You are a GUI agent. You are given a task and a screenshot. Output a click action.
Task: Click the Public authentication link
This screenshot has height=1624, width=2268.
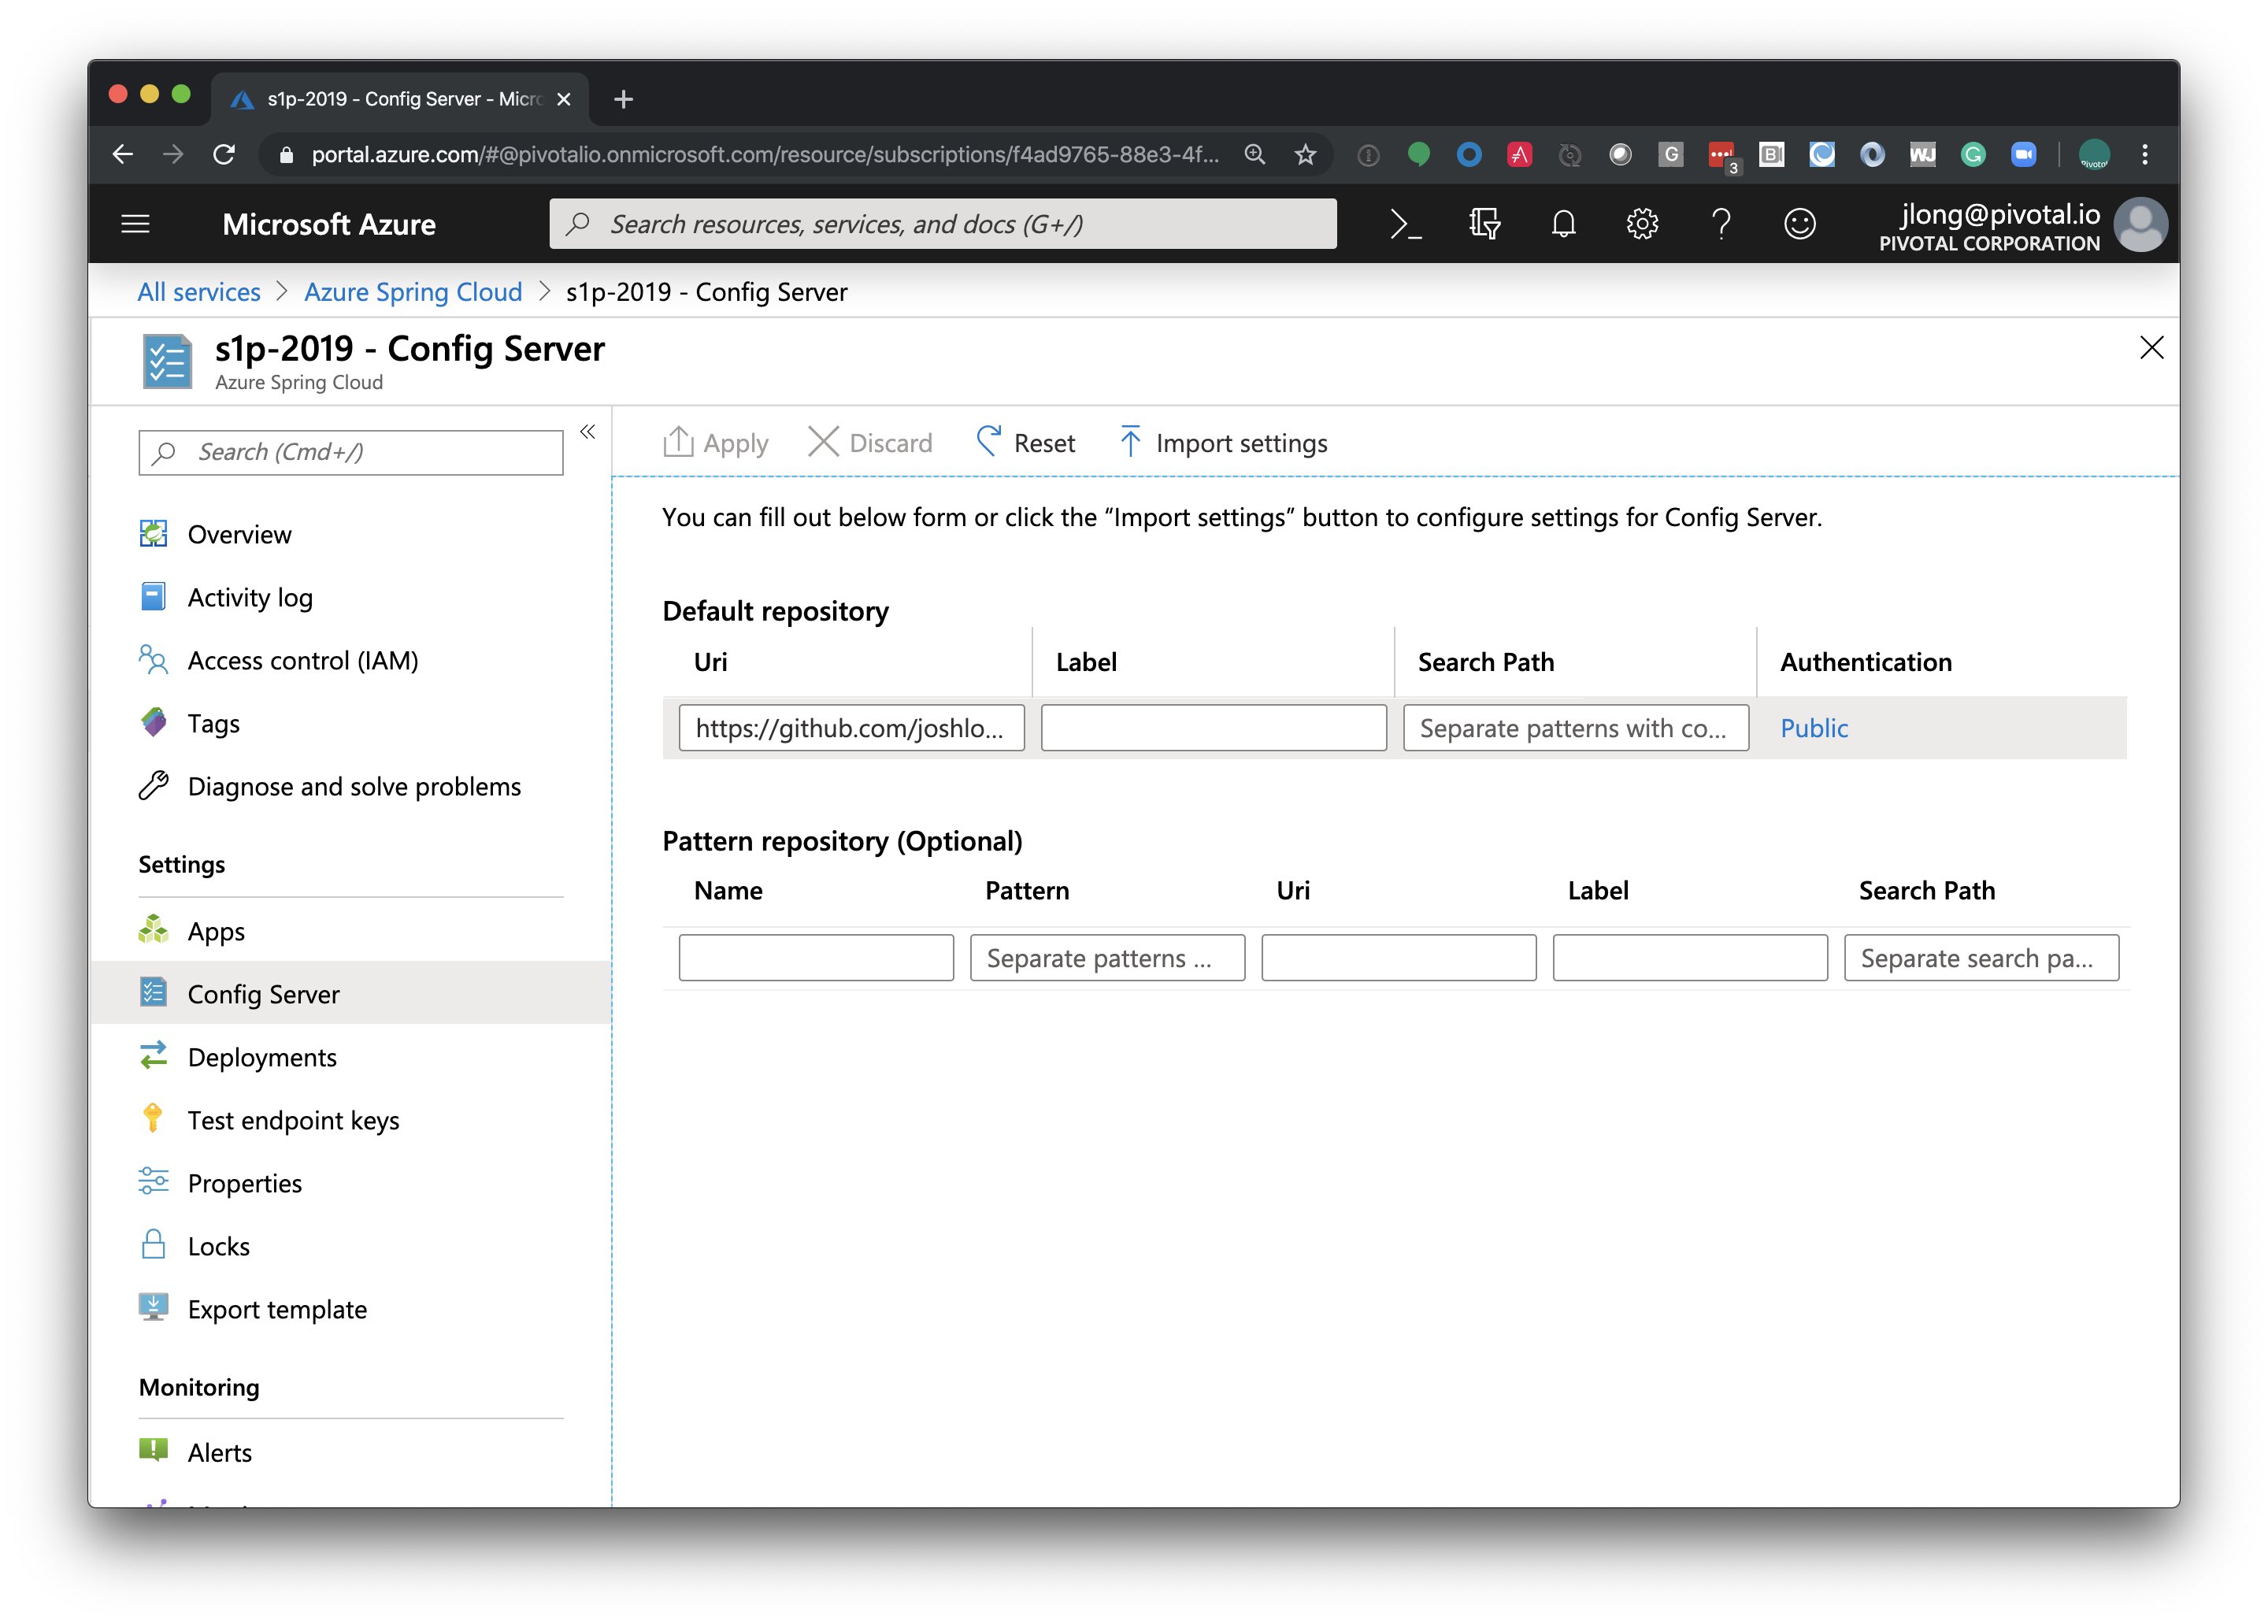click(x=1813, y=728)
